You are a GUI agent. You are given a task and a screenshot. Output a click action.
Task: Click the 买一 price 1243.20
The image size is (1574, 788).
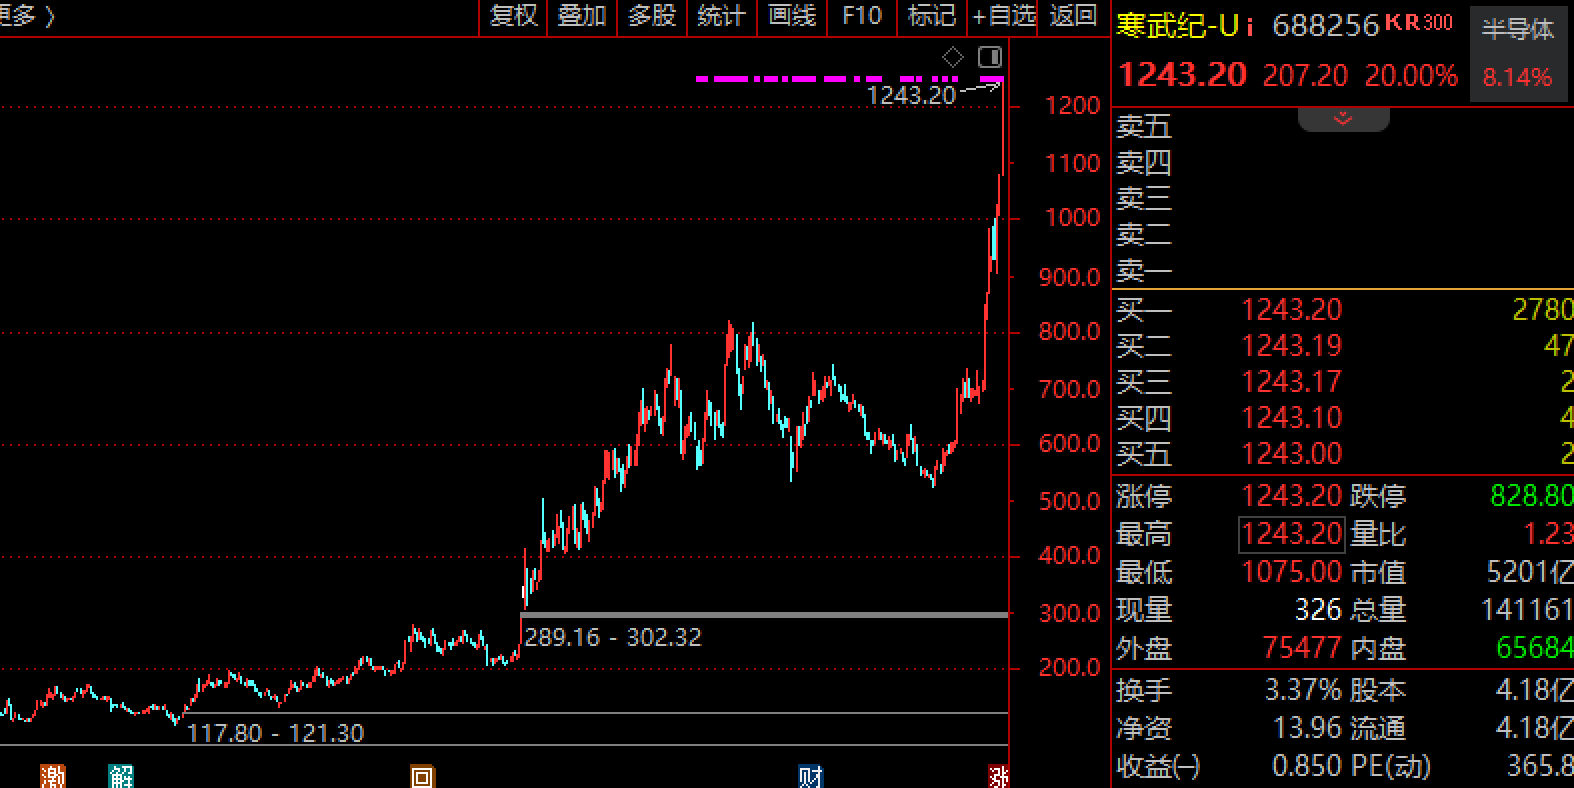pyautogui.click(x=1291, y=310)
